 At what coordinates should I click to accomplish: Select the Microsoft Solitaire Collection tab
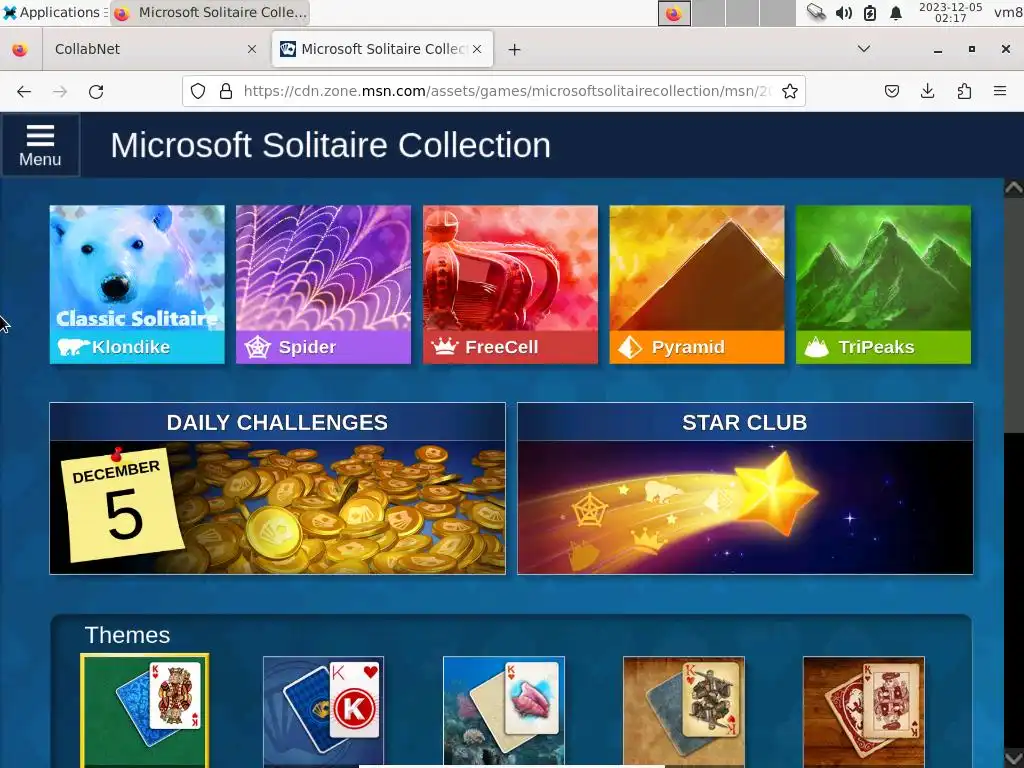(383, 50)
